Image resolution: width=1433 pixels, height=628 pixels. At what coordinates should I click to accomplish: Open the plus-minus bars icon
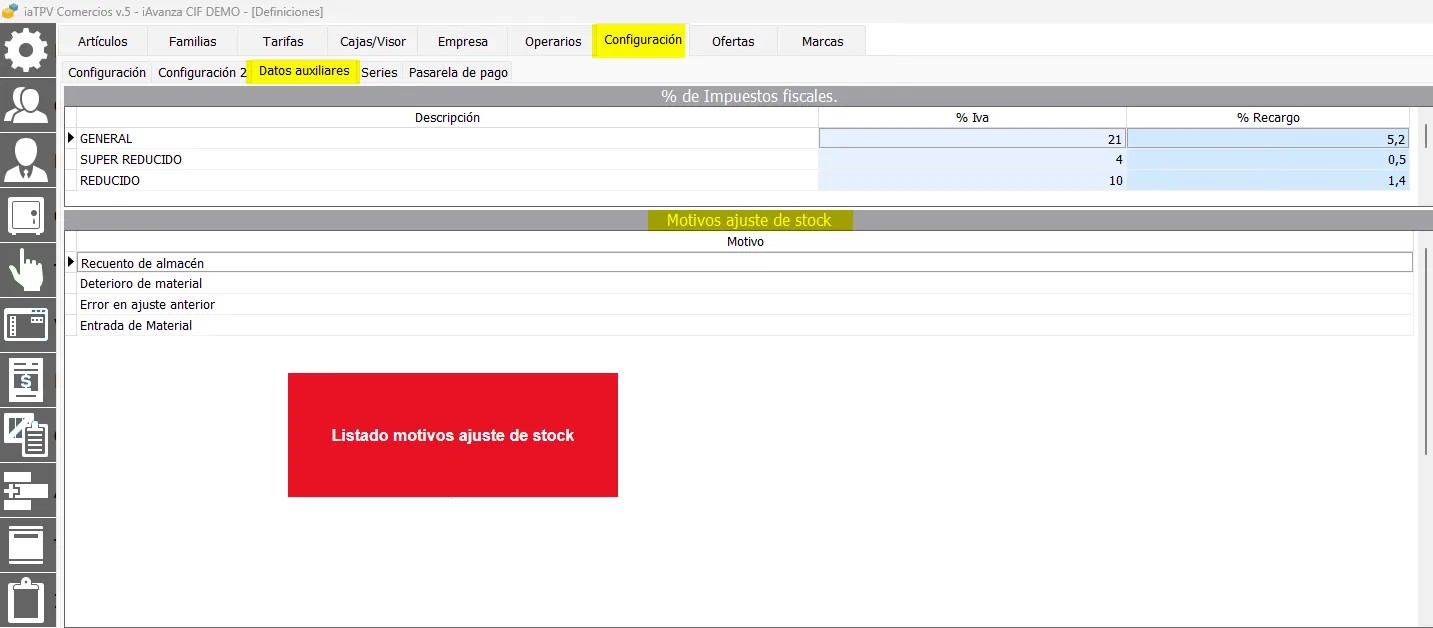[x=26, y=489]
